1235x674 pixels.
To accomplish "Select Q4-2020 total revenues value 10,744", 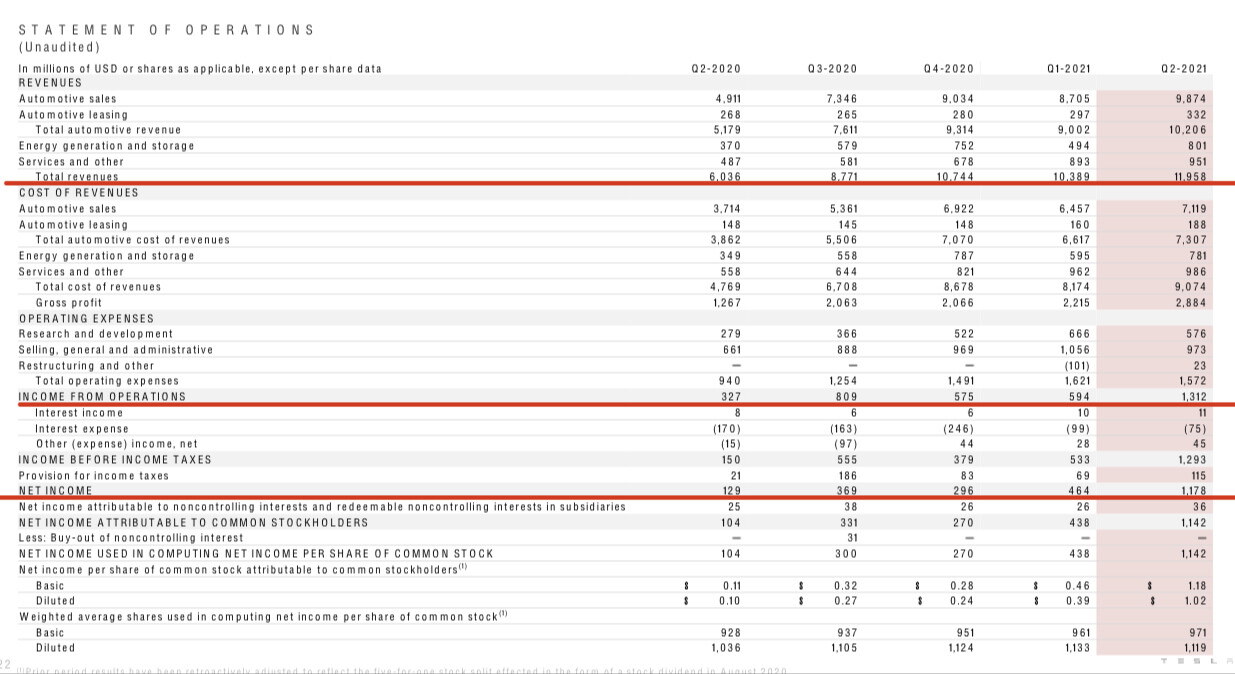I will [955, 176].
